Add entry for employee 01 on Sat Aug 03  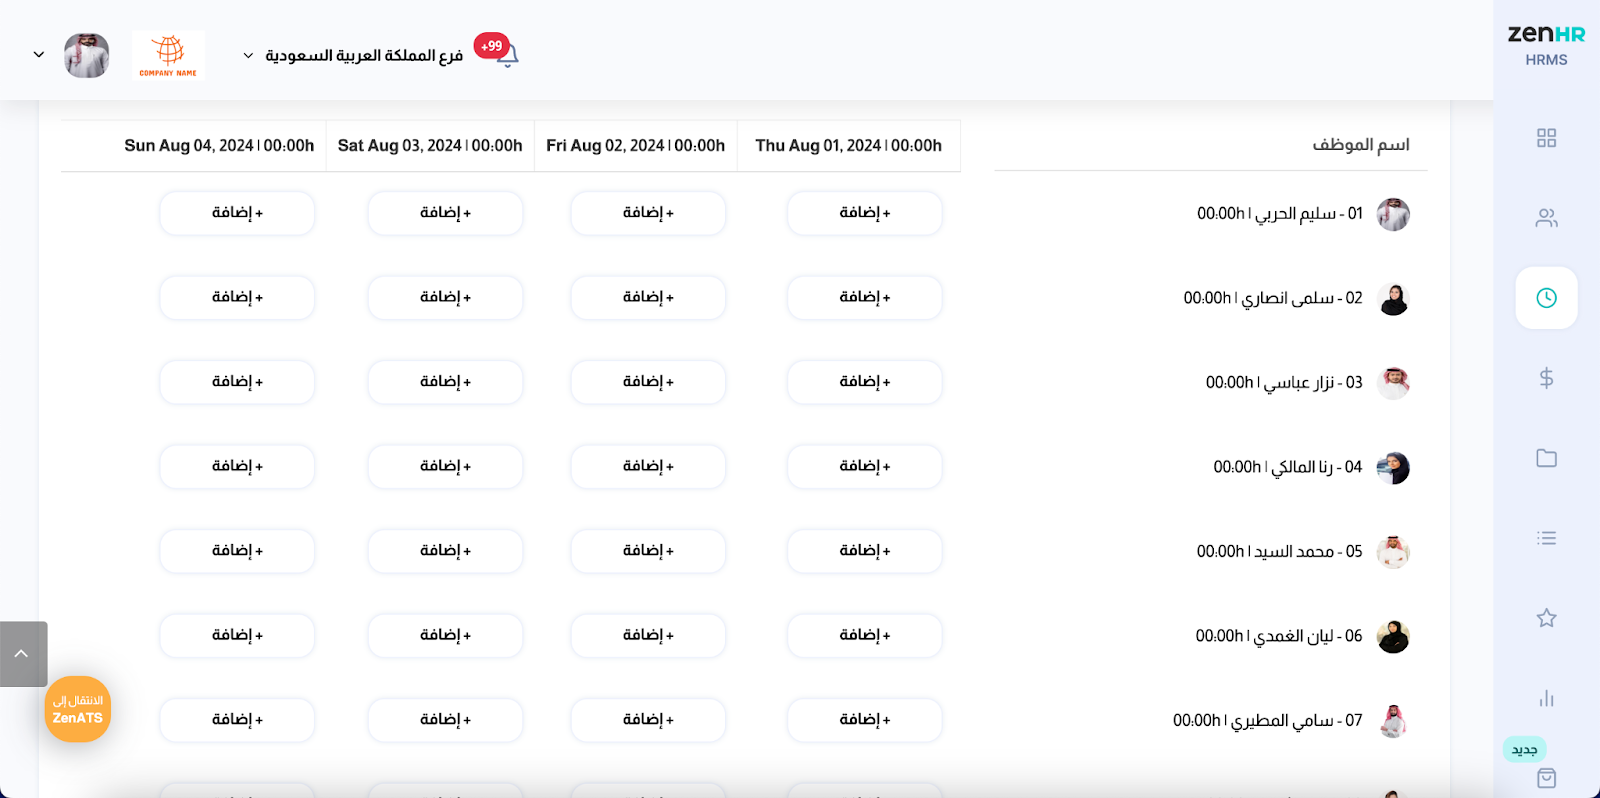[x=445, y=213]
